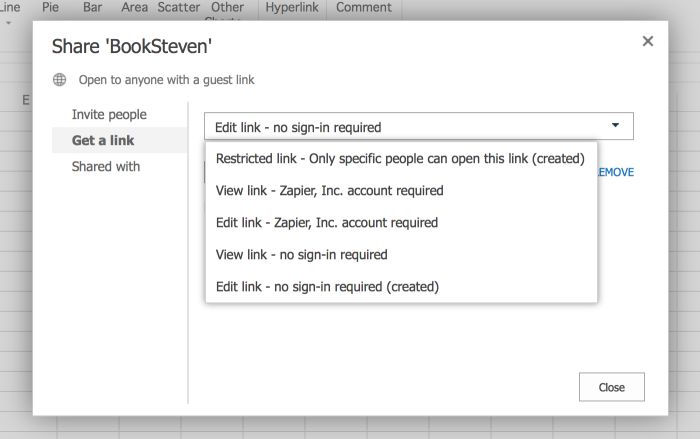Click the globe icon beside guest link status
The width and height of the screenshot is (700, 439).
59,79
